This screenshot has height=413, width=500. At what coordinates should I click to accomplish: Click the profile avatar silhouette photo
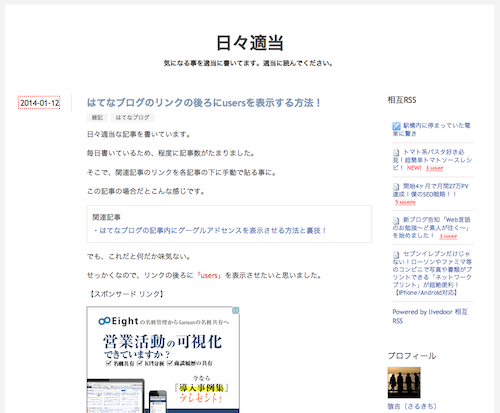(404, 383)
